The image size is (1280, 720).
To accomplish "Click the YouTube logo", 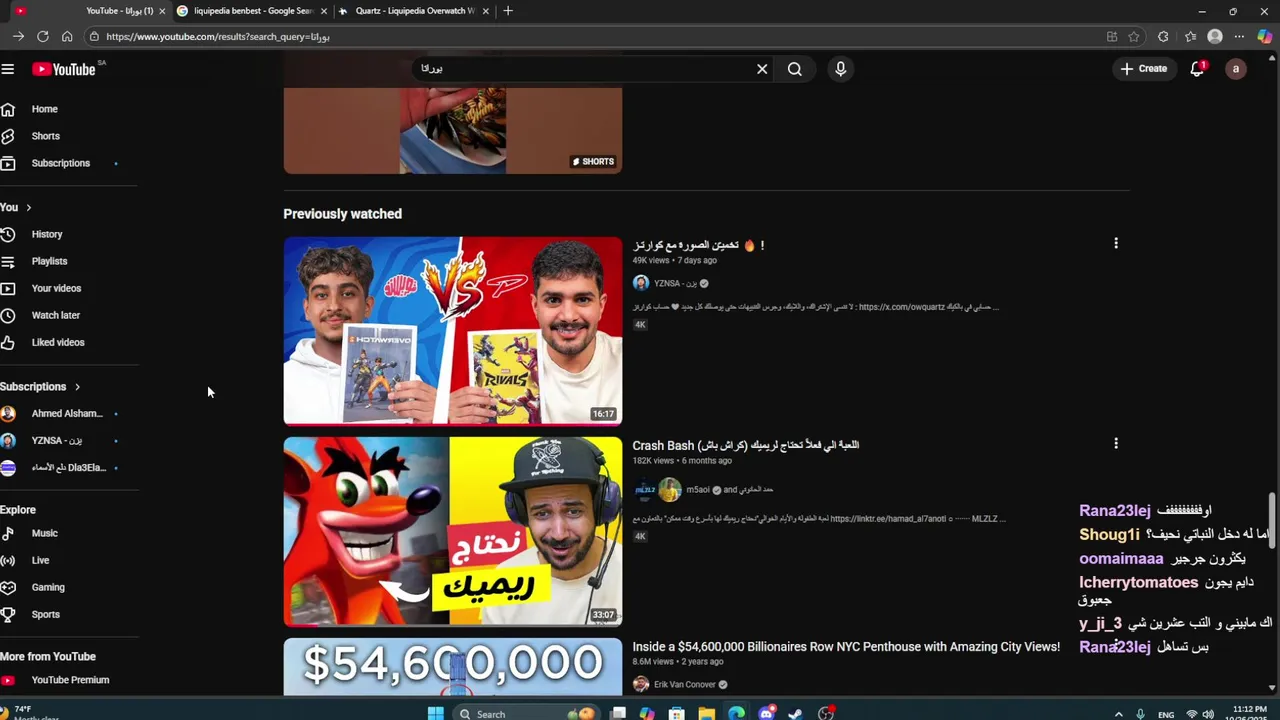I will 64,69.
